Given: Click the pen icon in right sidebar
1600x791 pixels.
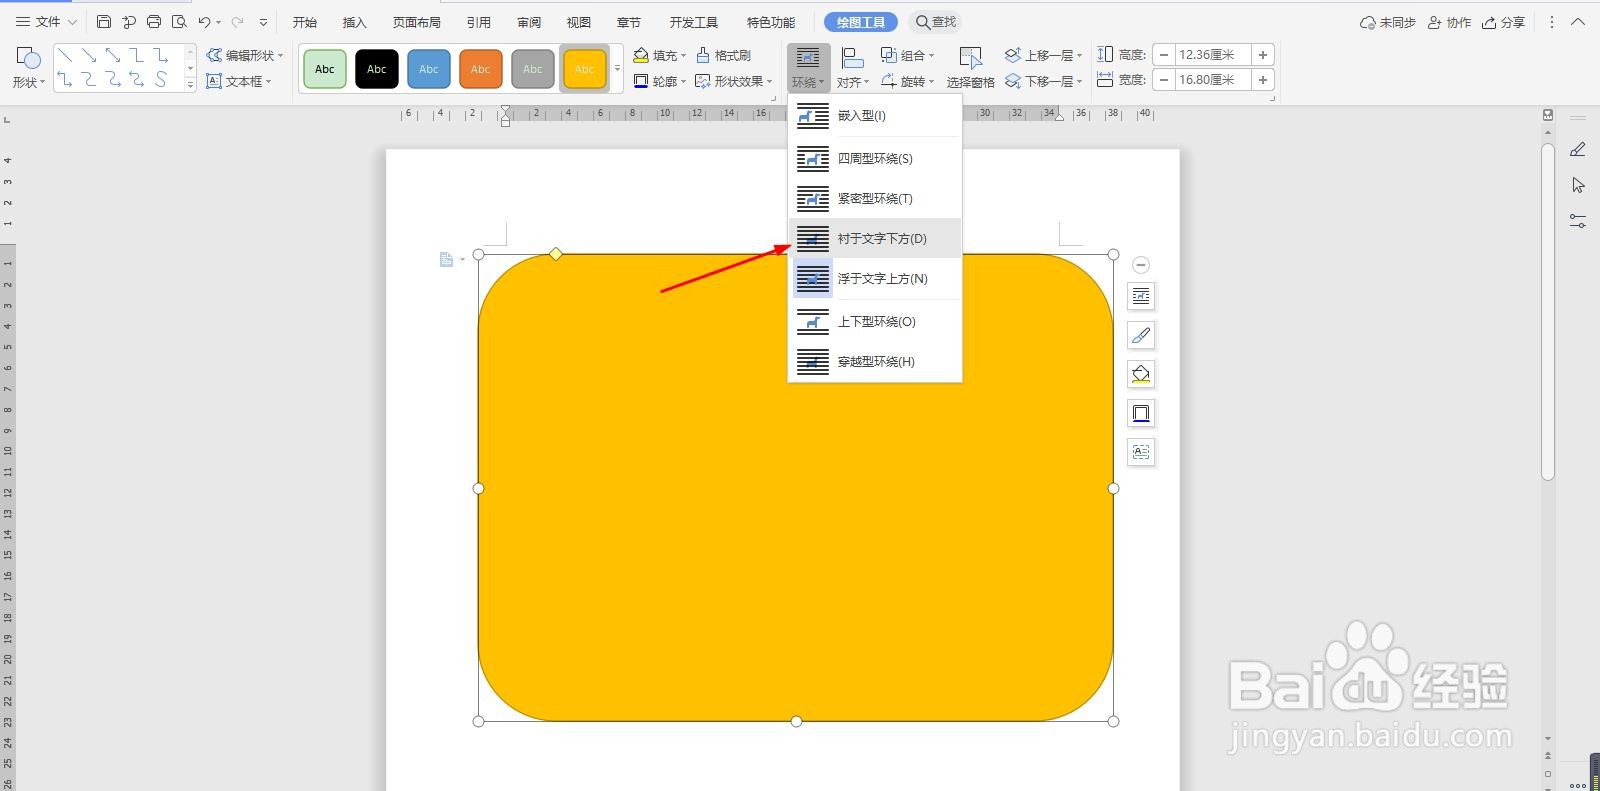Looking at the screenshot, I should (1578, 149).
